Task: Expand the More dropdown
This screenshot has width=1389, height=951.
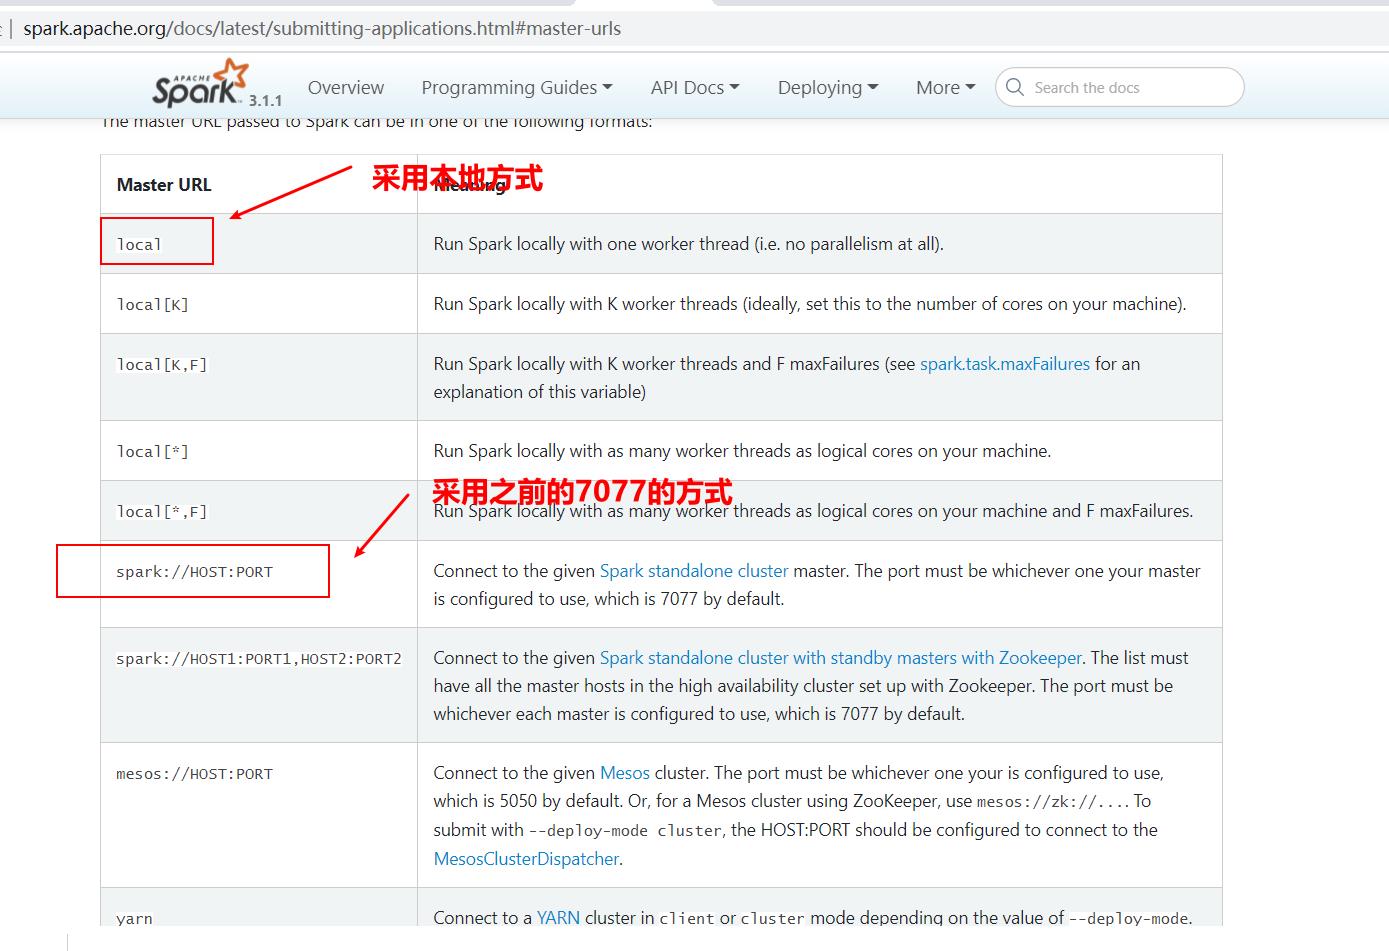Action: pos(945,87)
